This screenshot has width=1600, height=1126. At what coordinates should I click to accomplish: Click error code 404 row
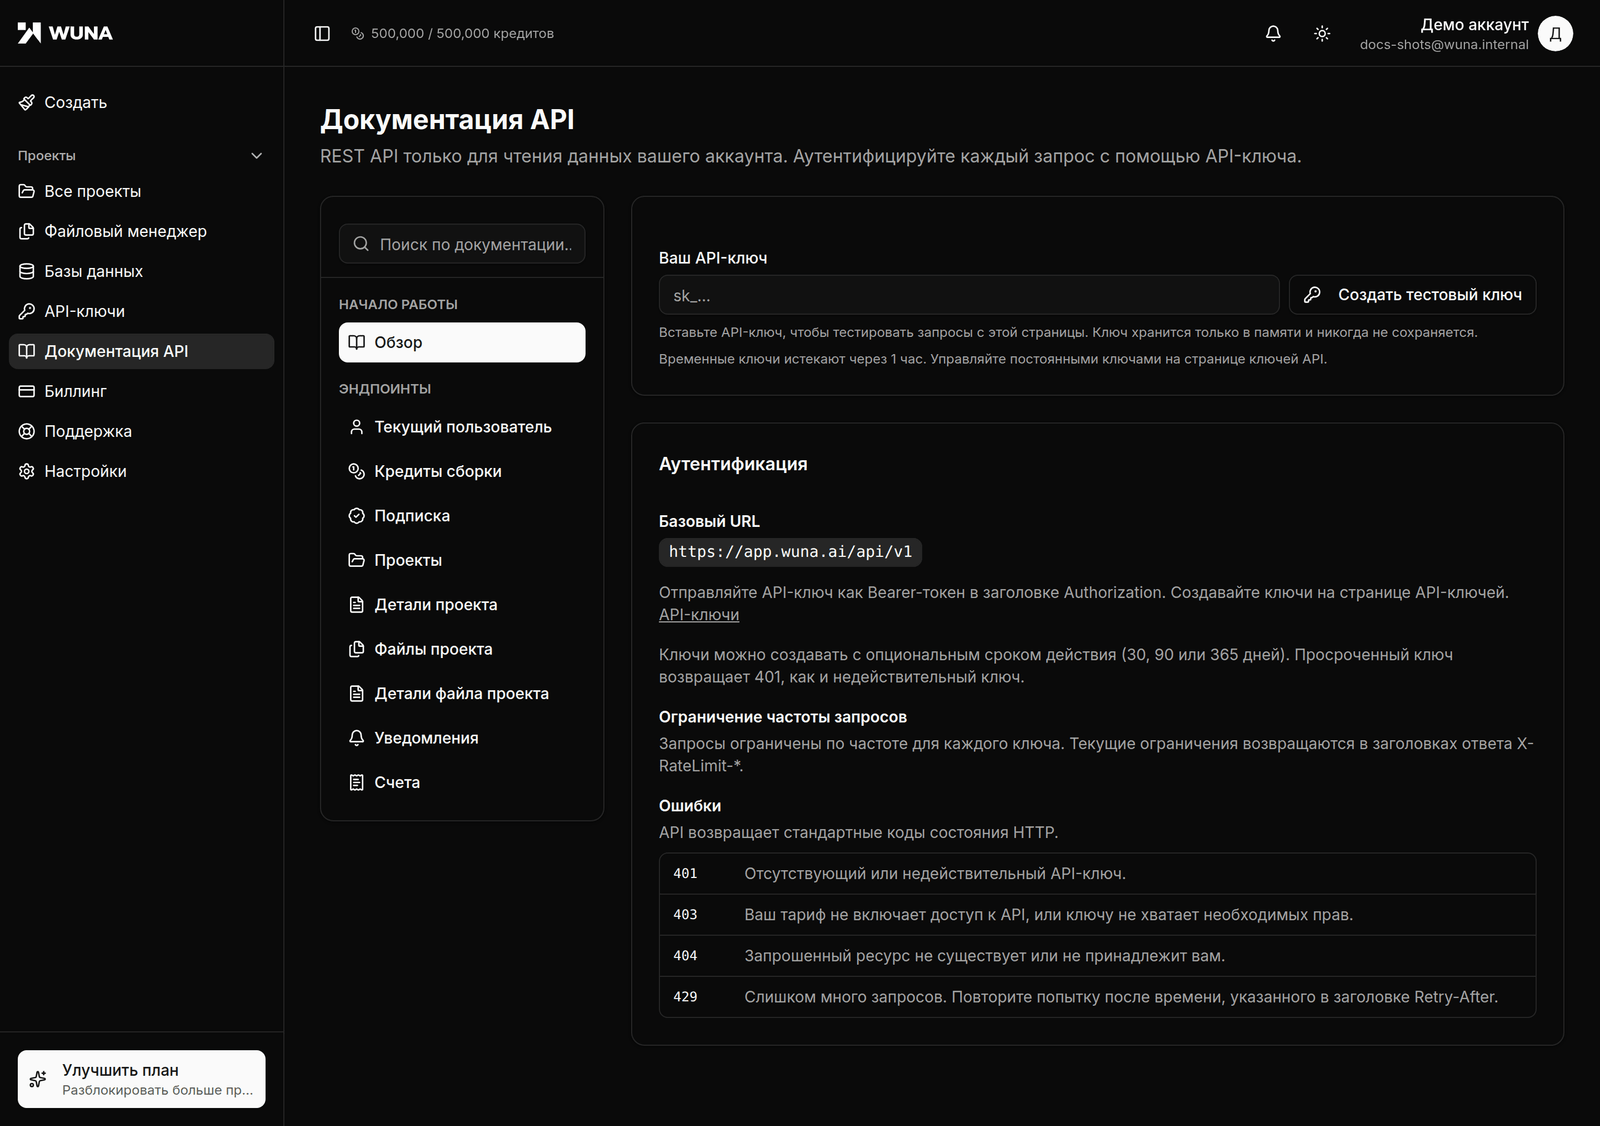coord(1097,956)
